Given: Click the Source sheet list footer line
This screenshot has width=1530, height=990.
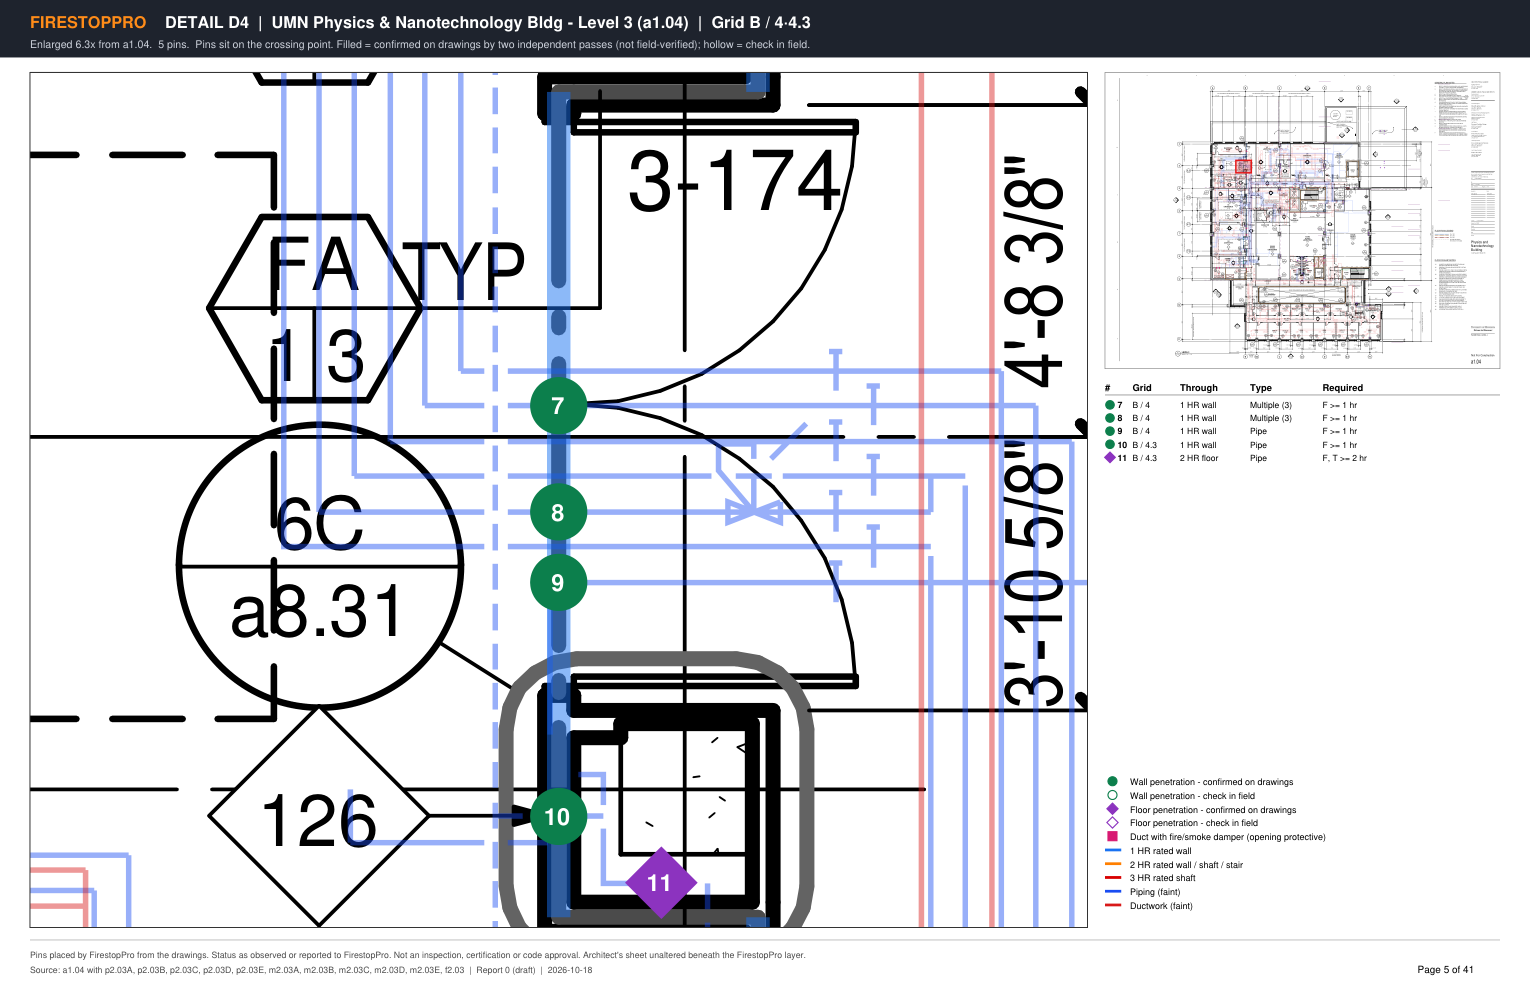Looking at the screenshot, I should coord(311,970).
